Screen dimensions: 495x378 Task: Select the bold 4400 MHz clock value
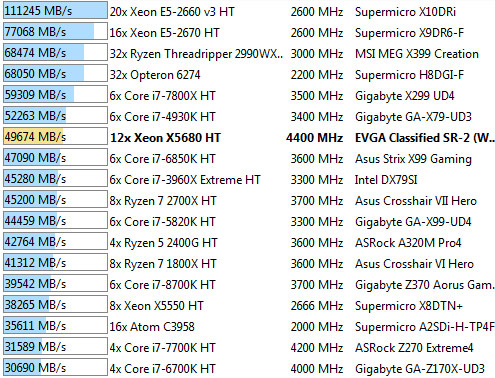(314, 138)
